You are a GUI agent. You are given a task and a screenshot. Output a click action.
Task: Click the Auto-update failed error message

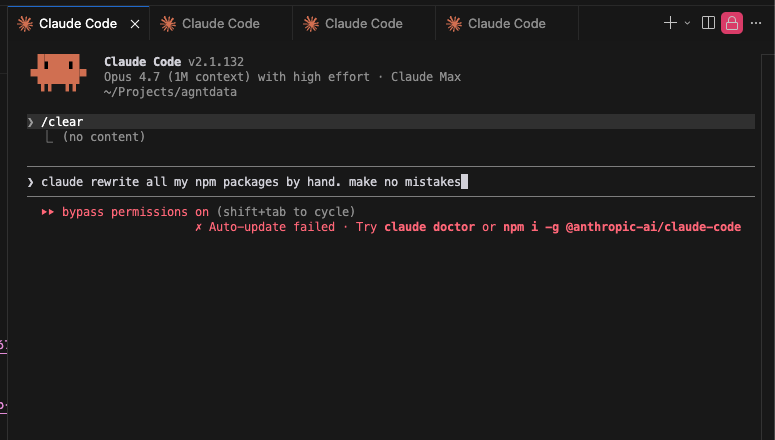coord(271,227)
